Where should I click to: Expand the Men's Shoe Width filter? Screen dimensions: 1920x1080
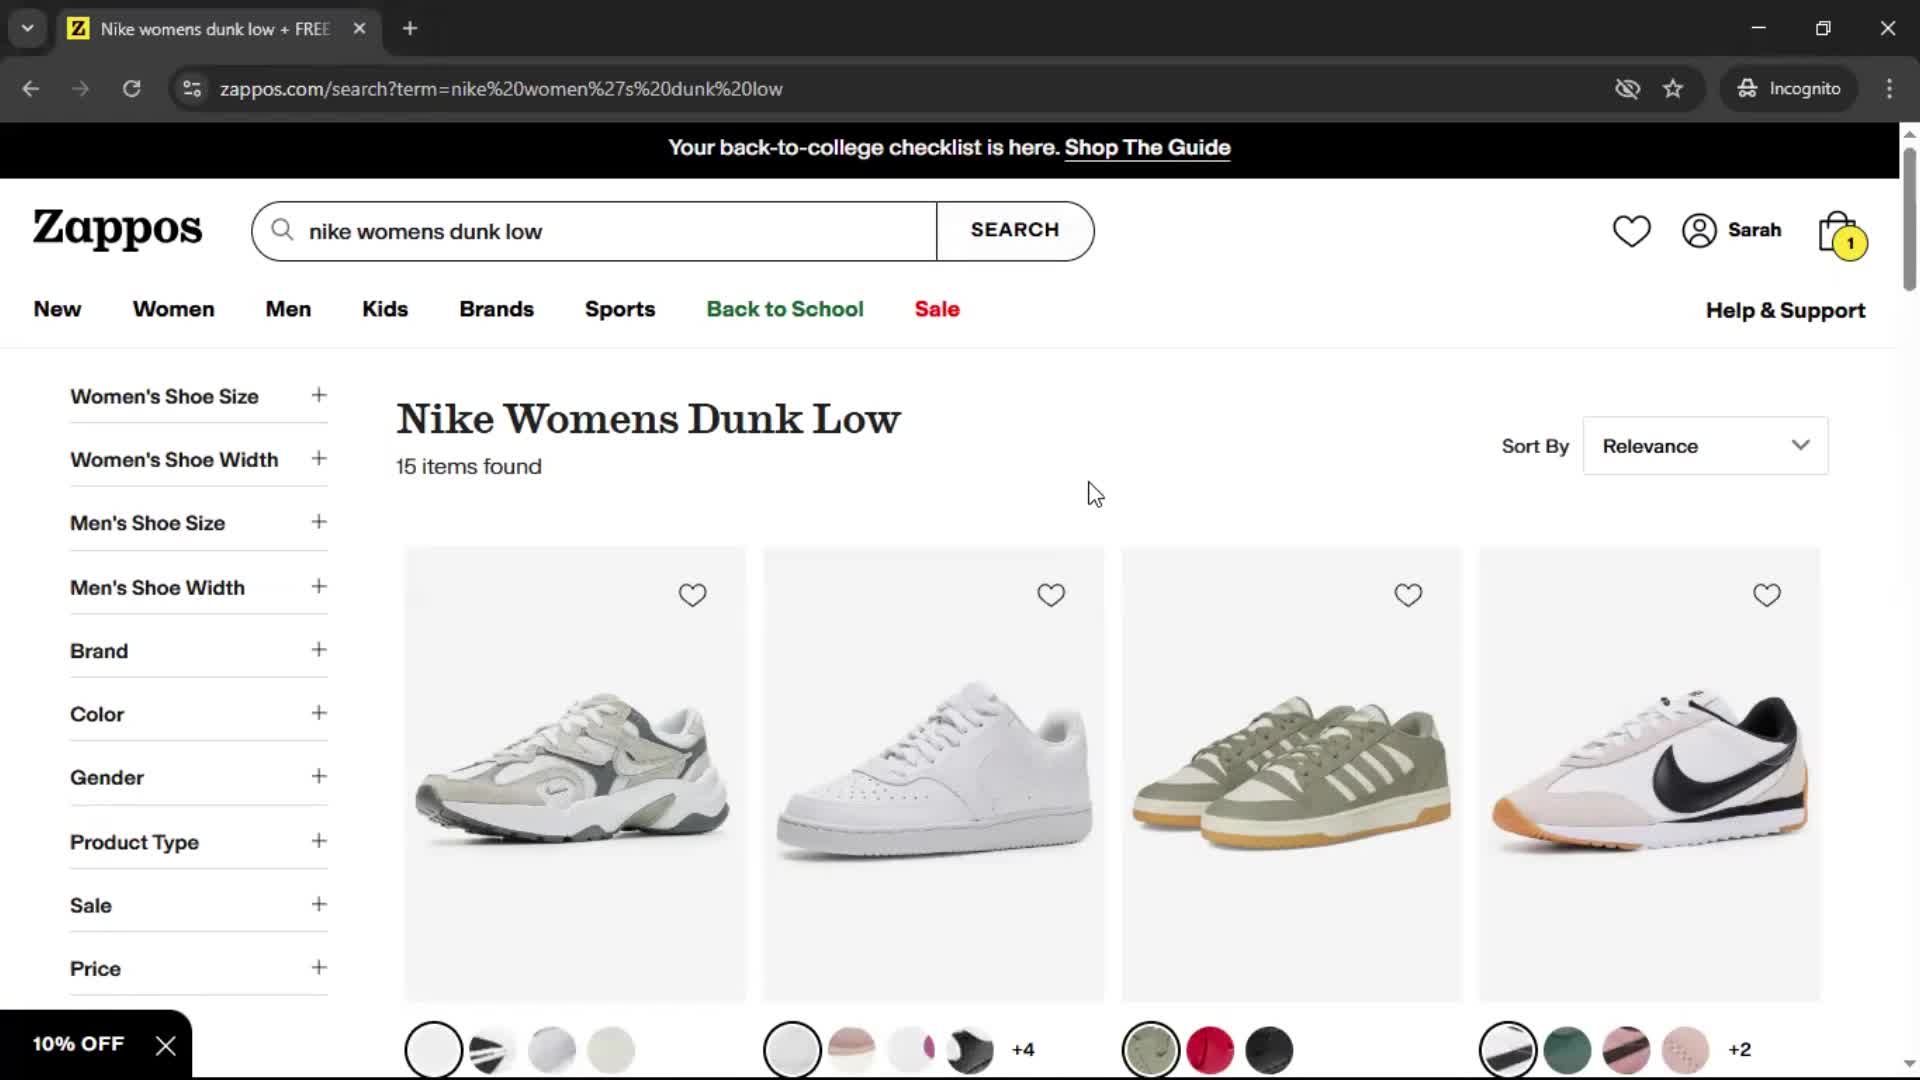[x=198, y=587]
